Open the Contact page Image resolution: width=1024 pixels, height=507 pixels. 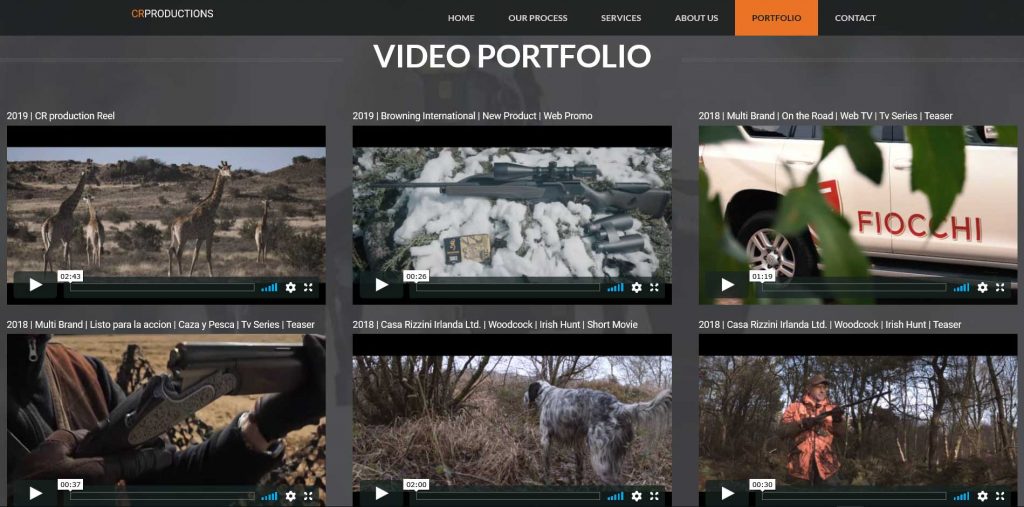click(x=855, y=18)
